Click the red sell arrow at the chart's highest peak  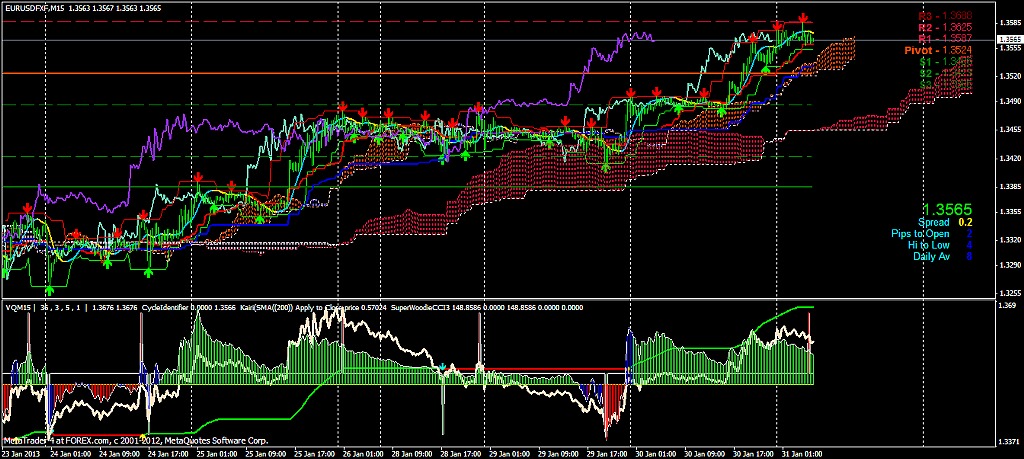(x=804, y=19)
